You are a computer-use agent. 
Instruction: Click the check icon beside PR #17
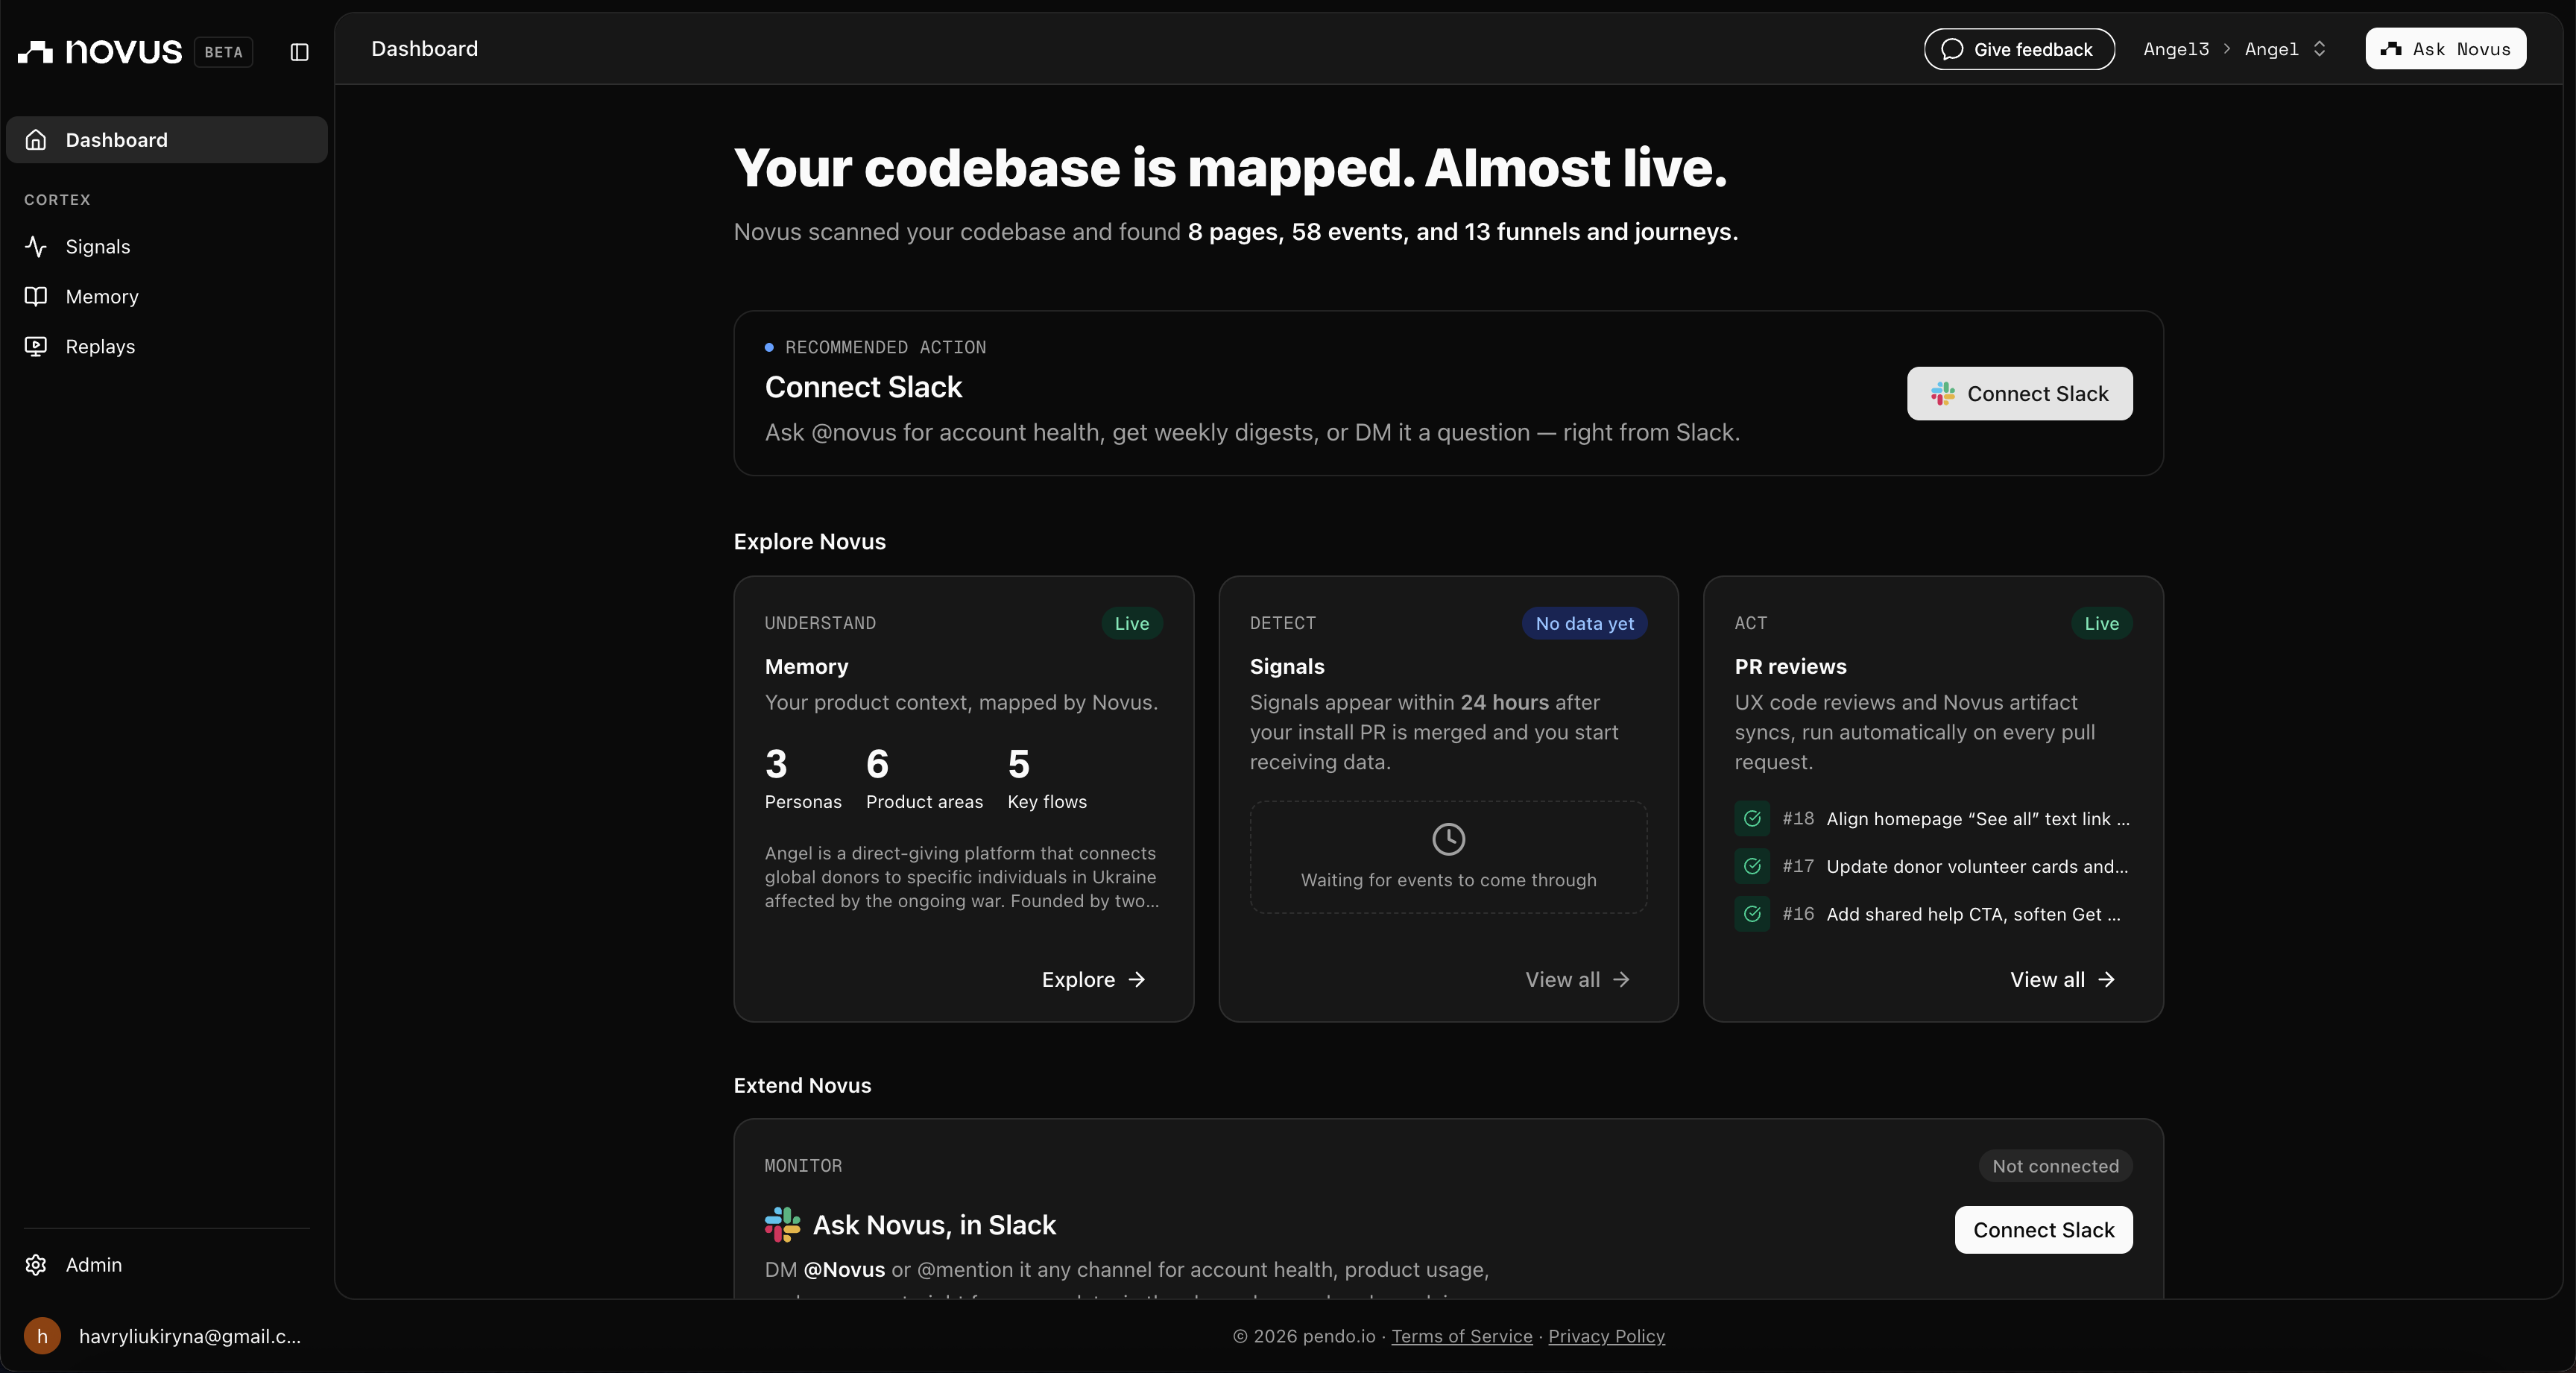click(x=1752, y=867)
